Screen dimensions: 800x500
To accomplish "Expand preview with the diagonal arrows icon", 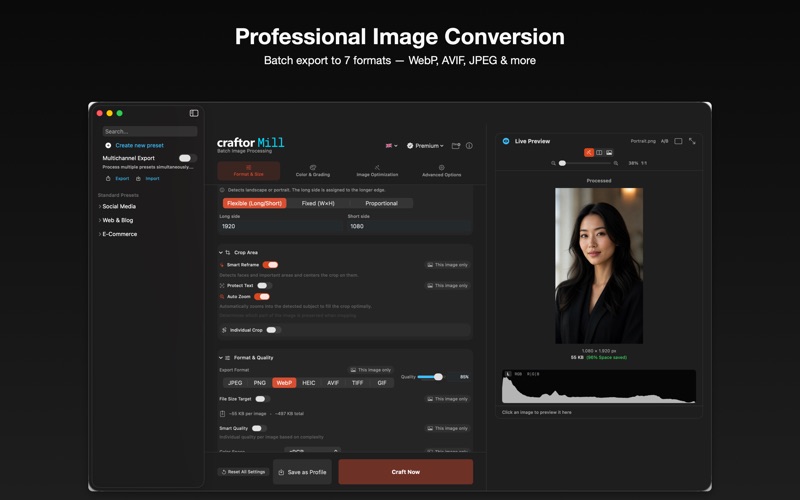I will click(692, 141).
